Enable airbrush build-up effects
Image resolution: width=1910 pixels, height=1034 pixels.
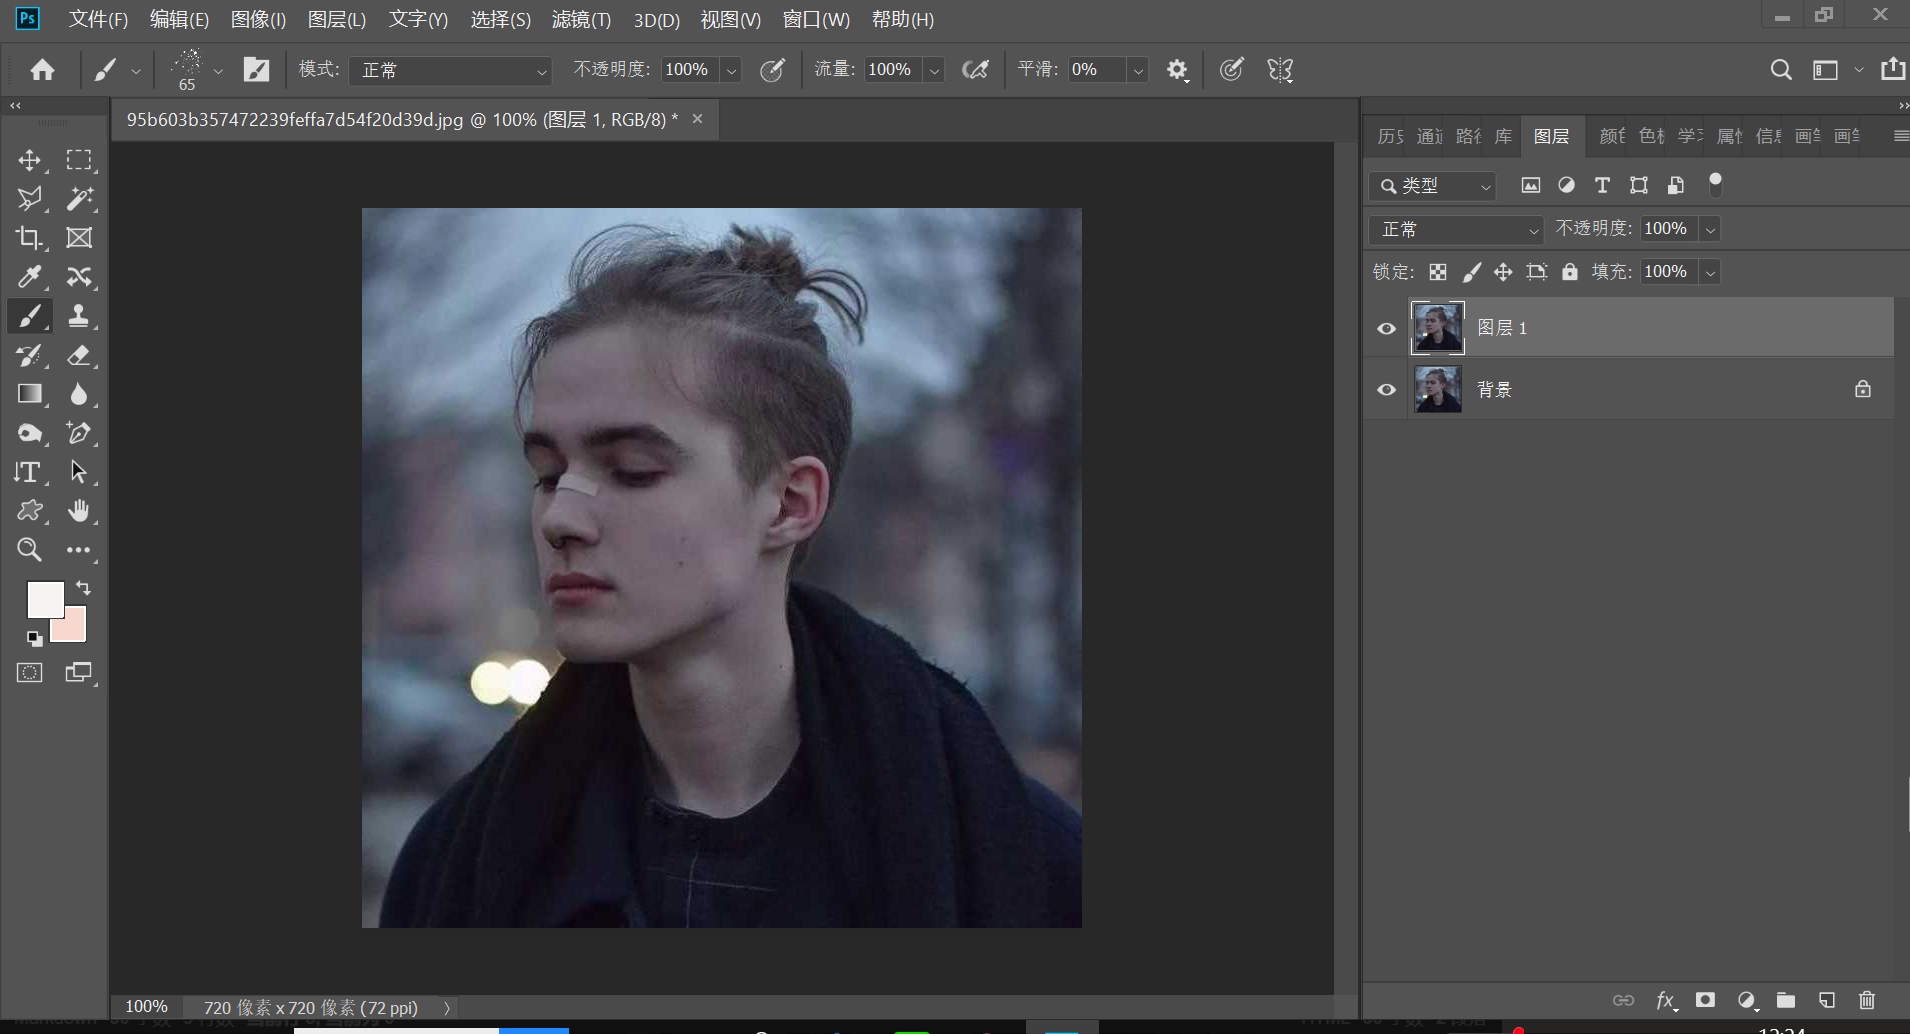975,69
